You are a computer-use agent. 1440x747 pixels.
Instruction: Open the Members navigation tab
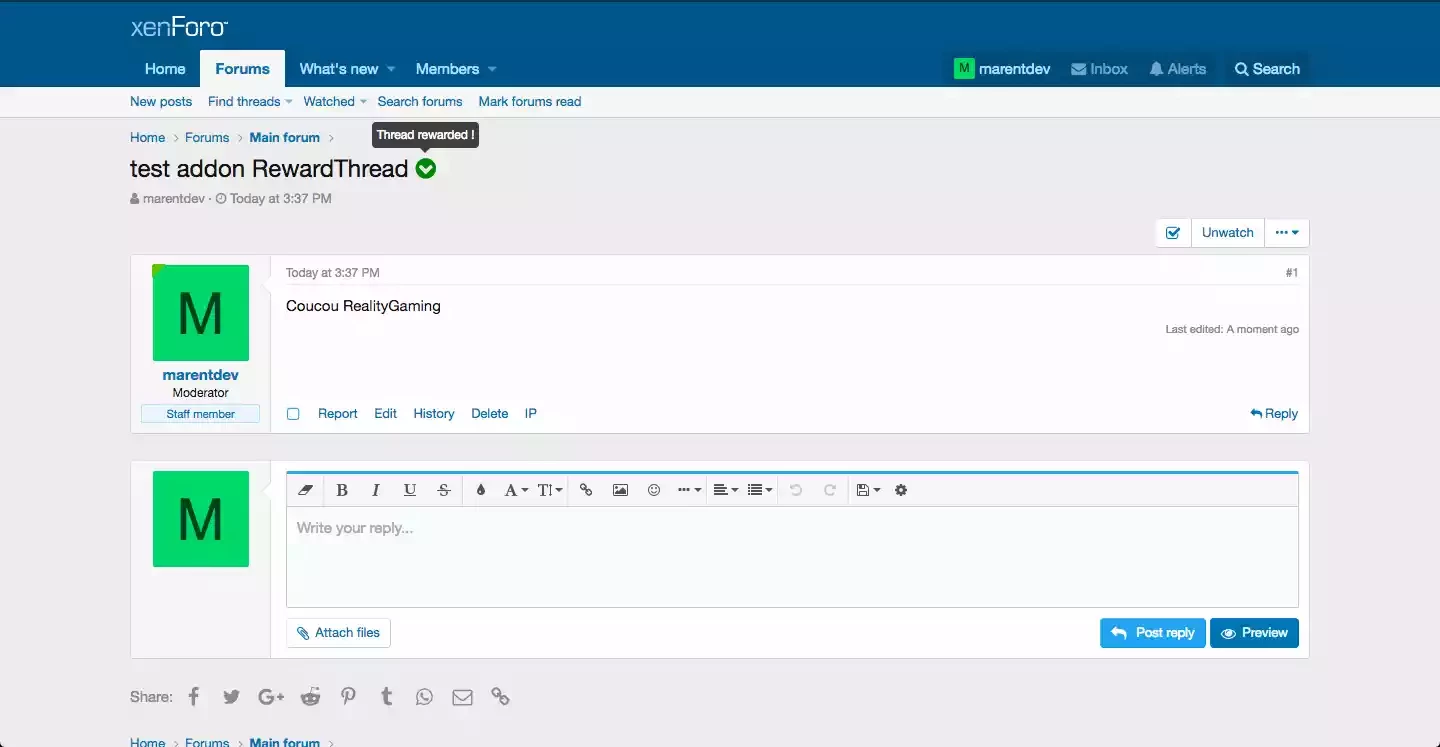(447, 69)
